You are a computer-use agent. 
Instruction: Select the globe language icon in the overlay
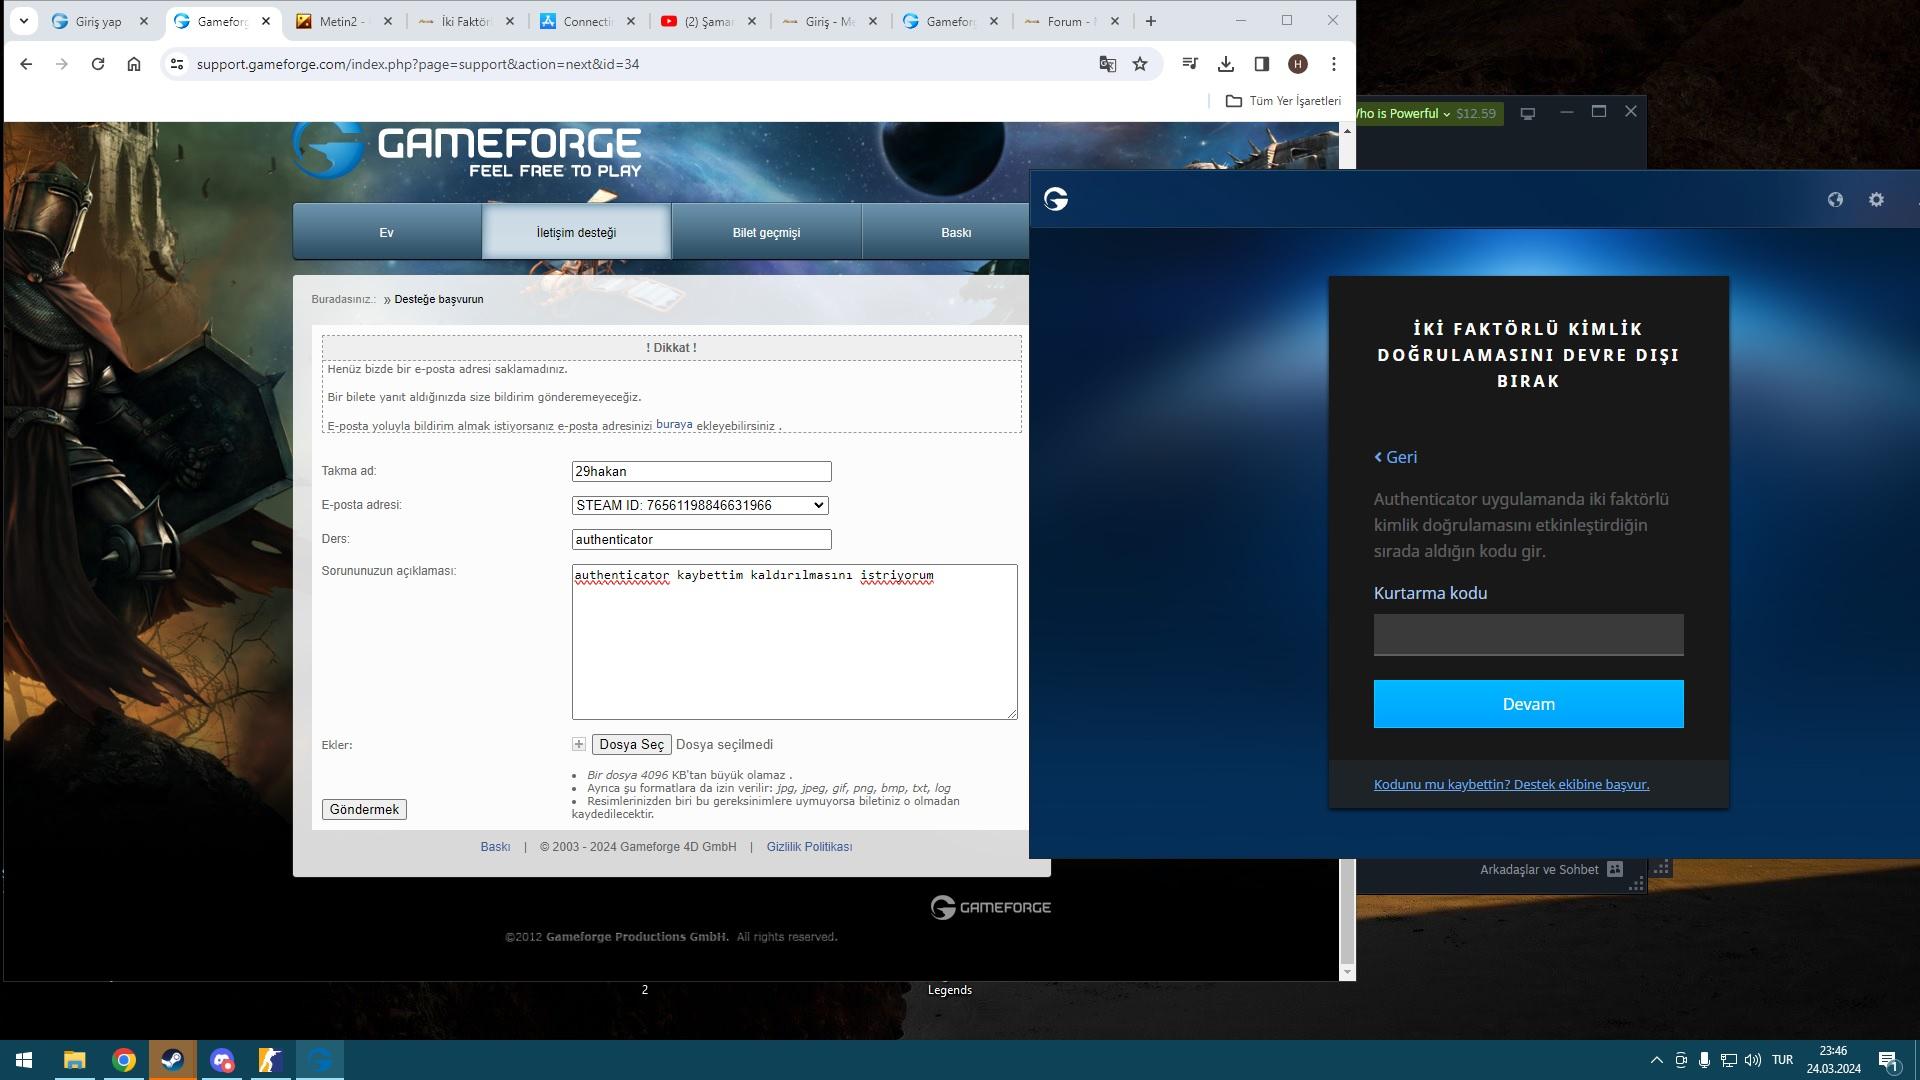pyautogui.click(x=1836, y=199)
